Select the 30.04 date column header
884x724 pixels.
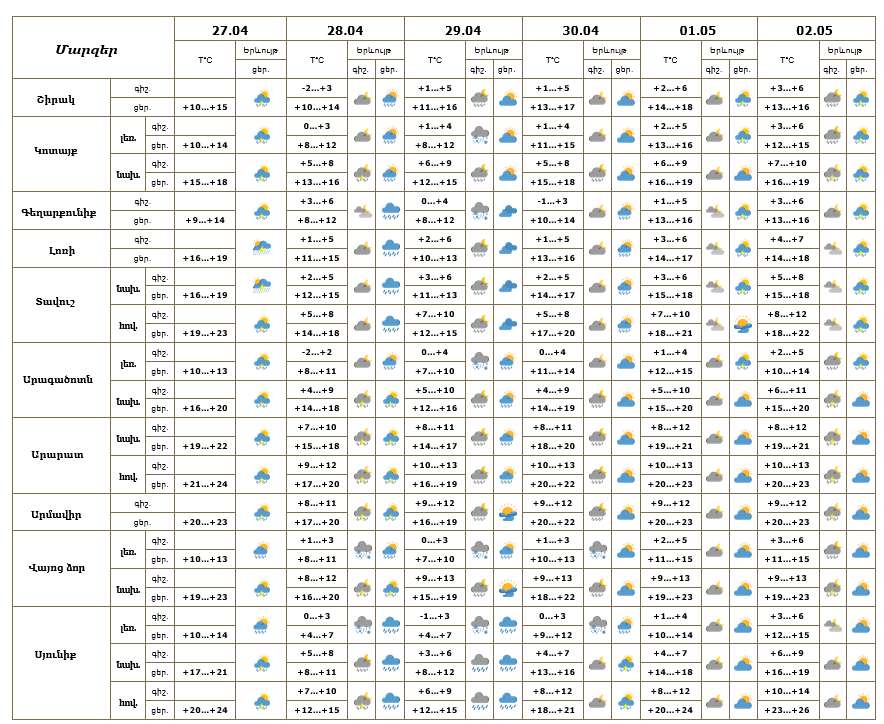(x=581, y=30)
